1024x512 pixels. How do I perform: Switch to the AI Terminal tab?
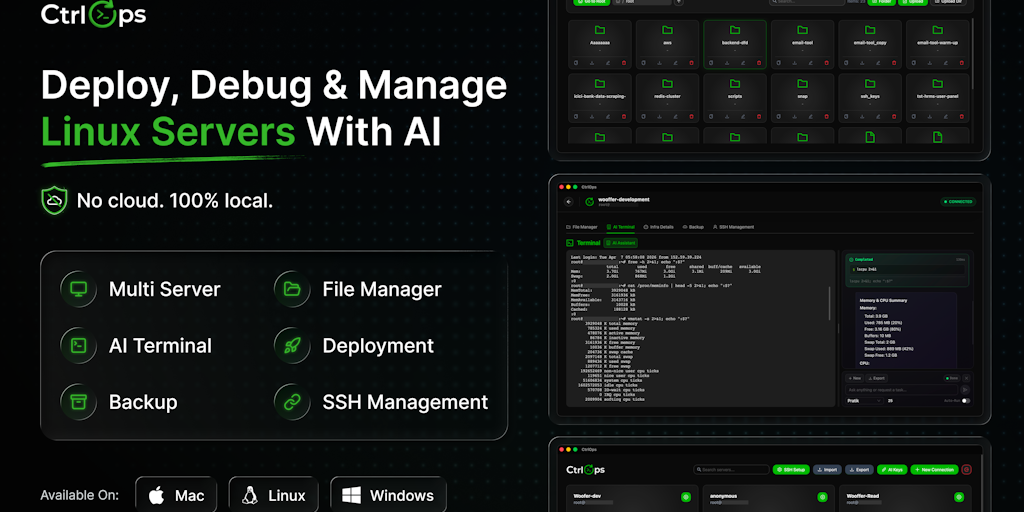tap(620, 227)
